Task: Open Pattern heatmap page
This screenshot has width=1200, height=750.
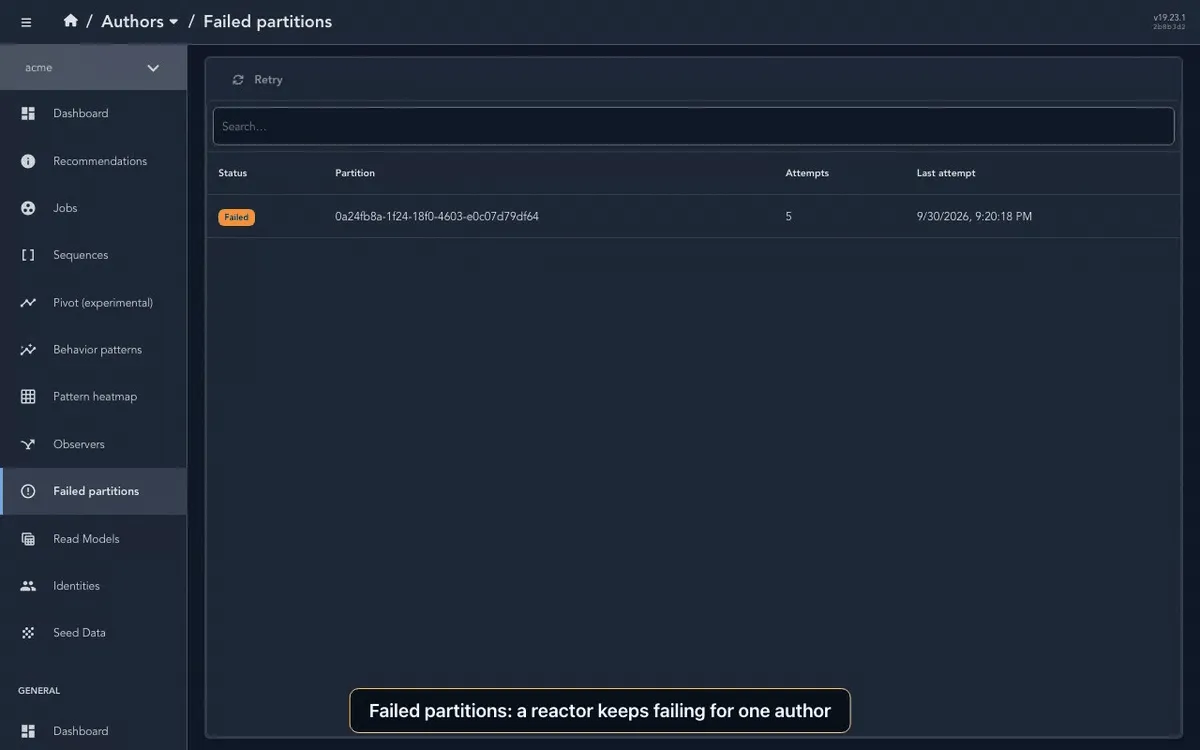Action: click(x=93, y=397)
